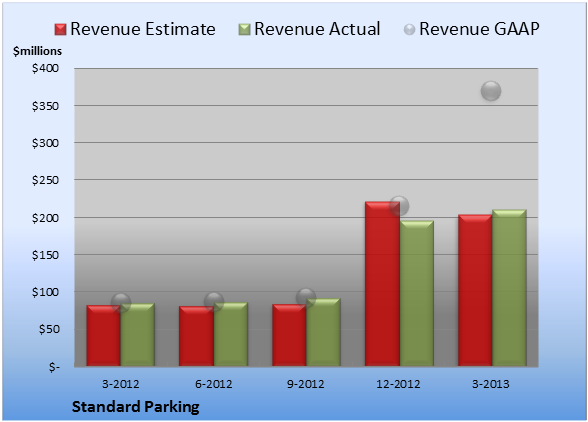Click the GAAP sphere marker for 3-2013
The width and height of the screenshot is (588, 422).
click(491, 91)
